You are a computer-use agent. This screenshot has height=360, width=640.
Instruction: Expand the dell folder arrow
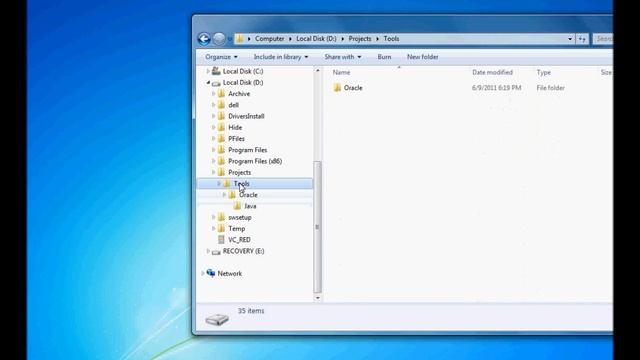(213, 105)
